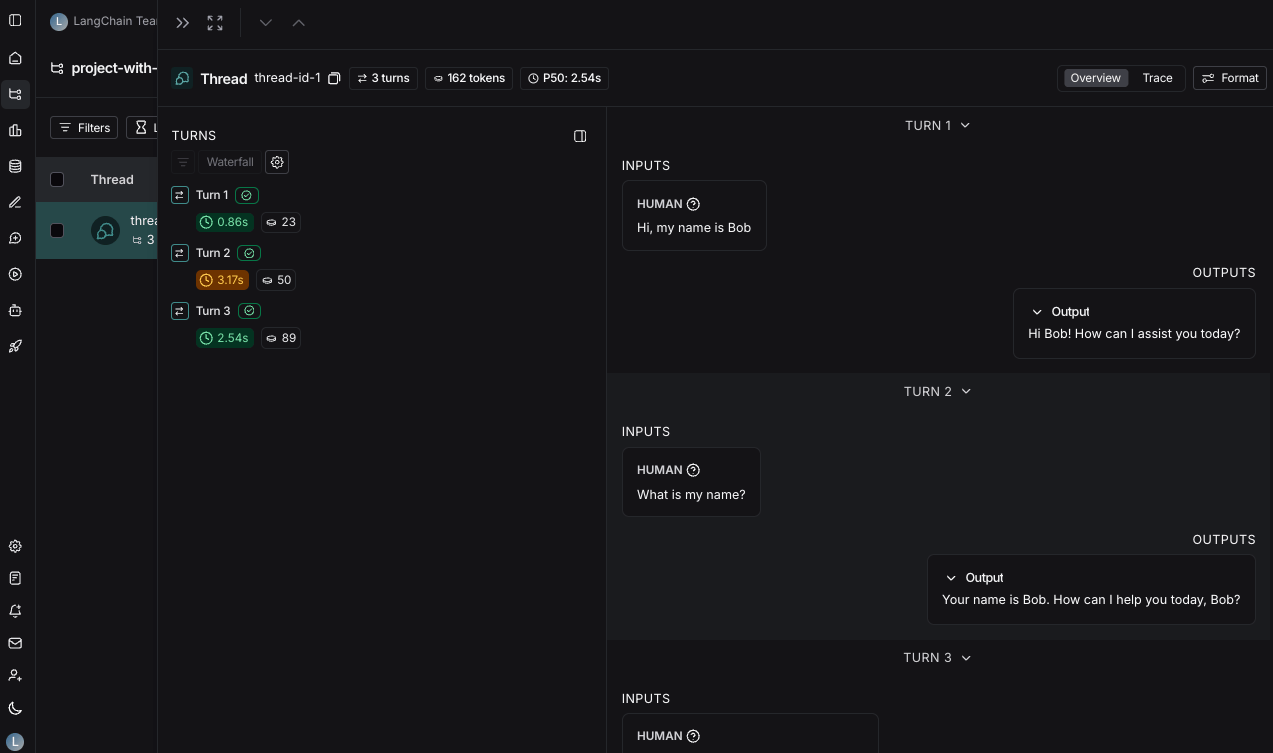Click the 23 token count of Turn 1

coord(280,222)
